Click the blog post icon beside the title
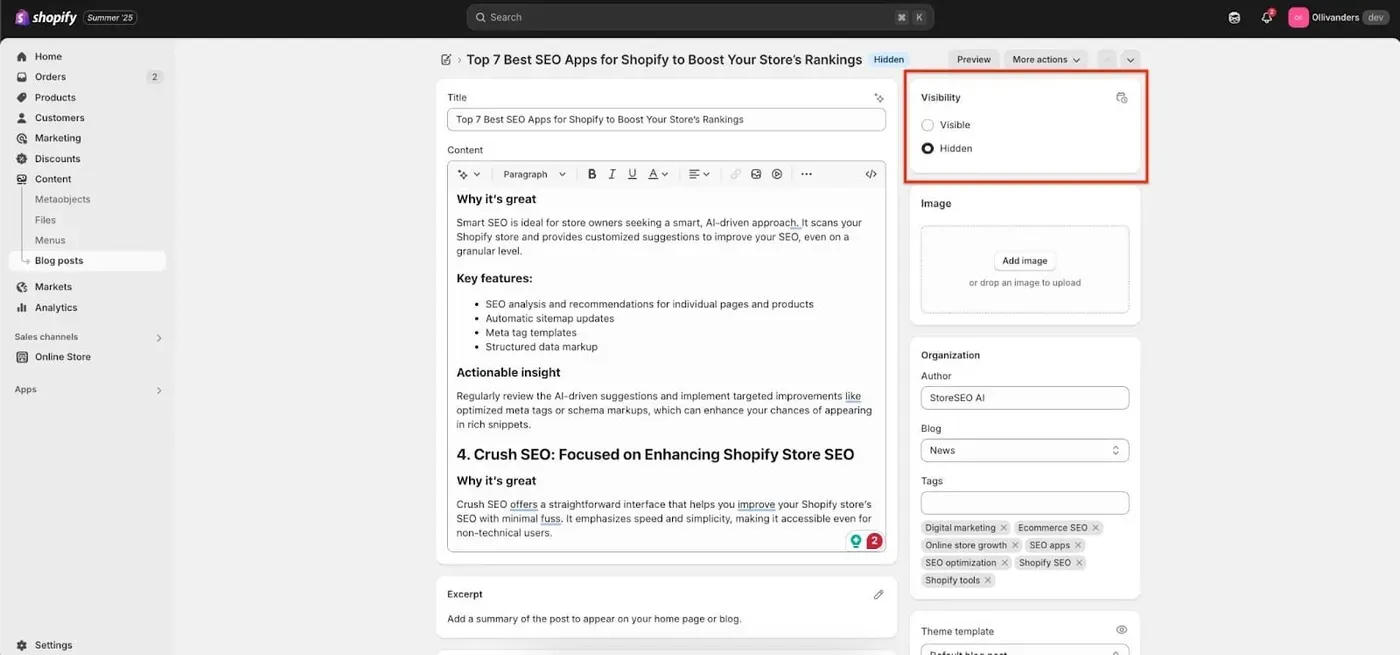1400x655 pixels. [x=446, y=60]
